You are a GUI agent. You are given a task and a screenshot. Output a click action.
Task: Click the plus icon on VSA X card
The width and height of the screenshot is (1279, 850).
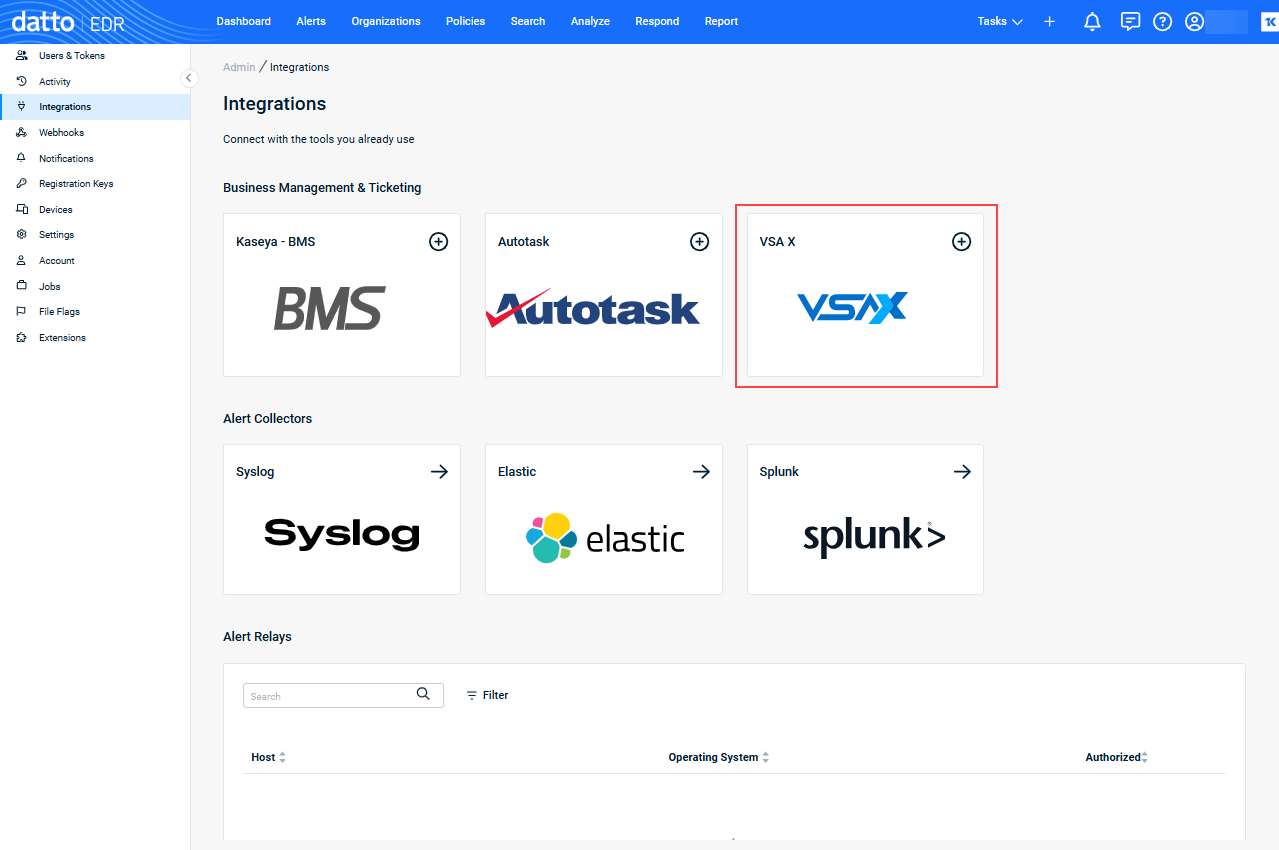click(961, 241)
